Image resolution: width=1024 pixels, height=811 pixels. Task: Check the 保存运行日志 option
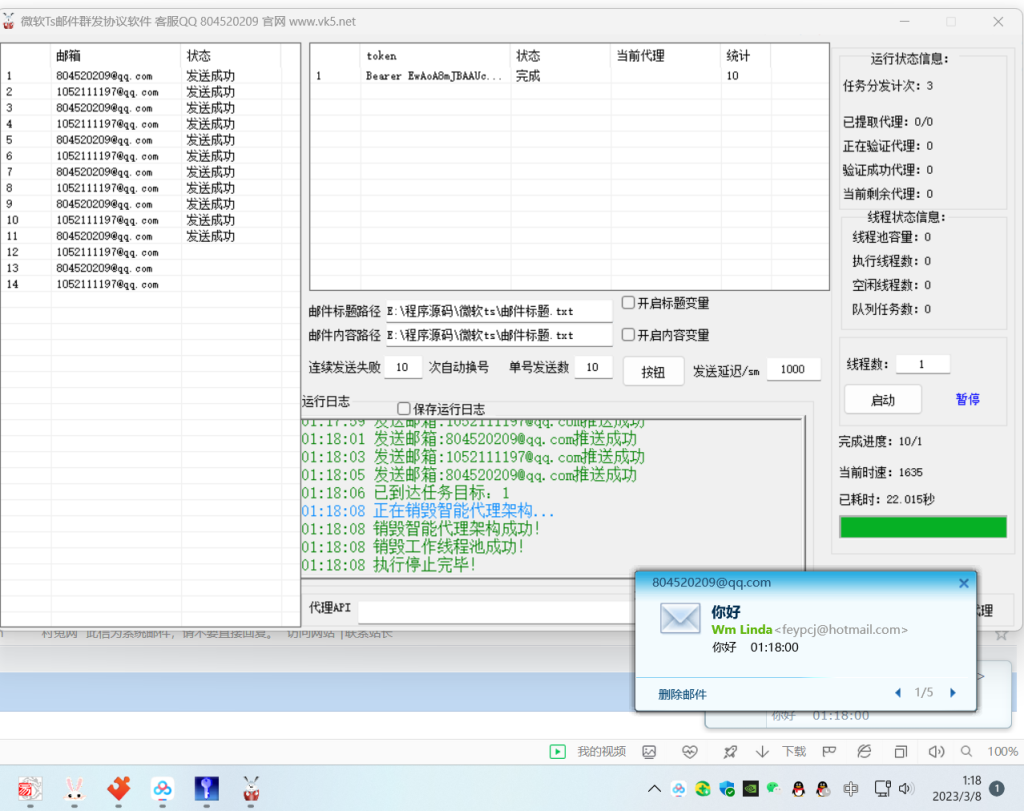[404, 408]
